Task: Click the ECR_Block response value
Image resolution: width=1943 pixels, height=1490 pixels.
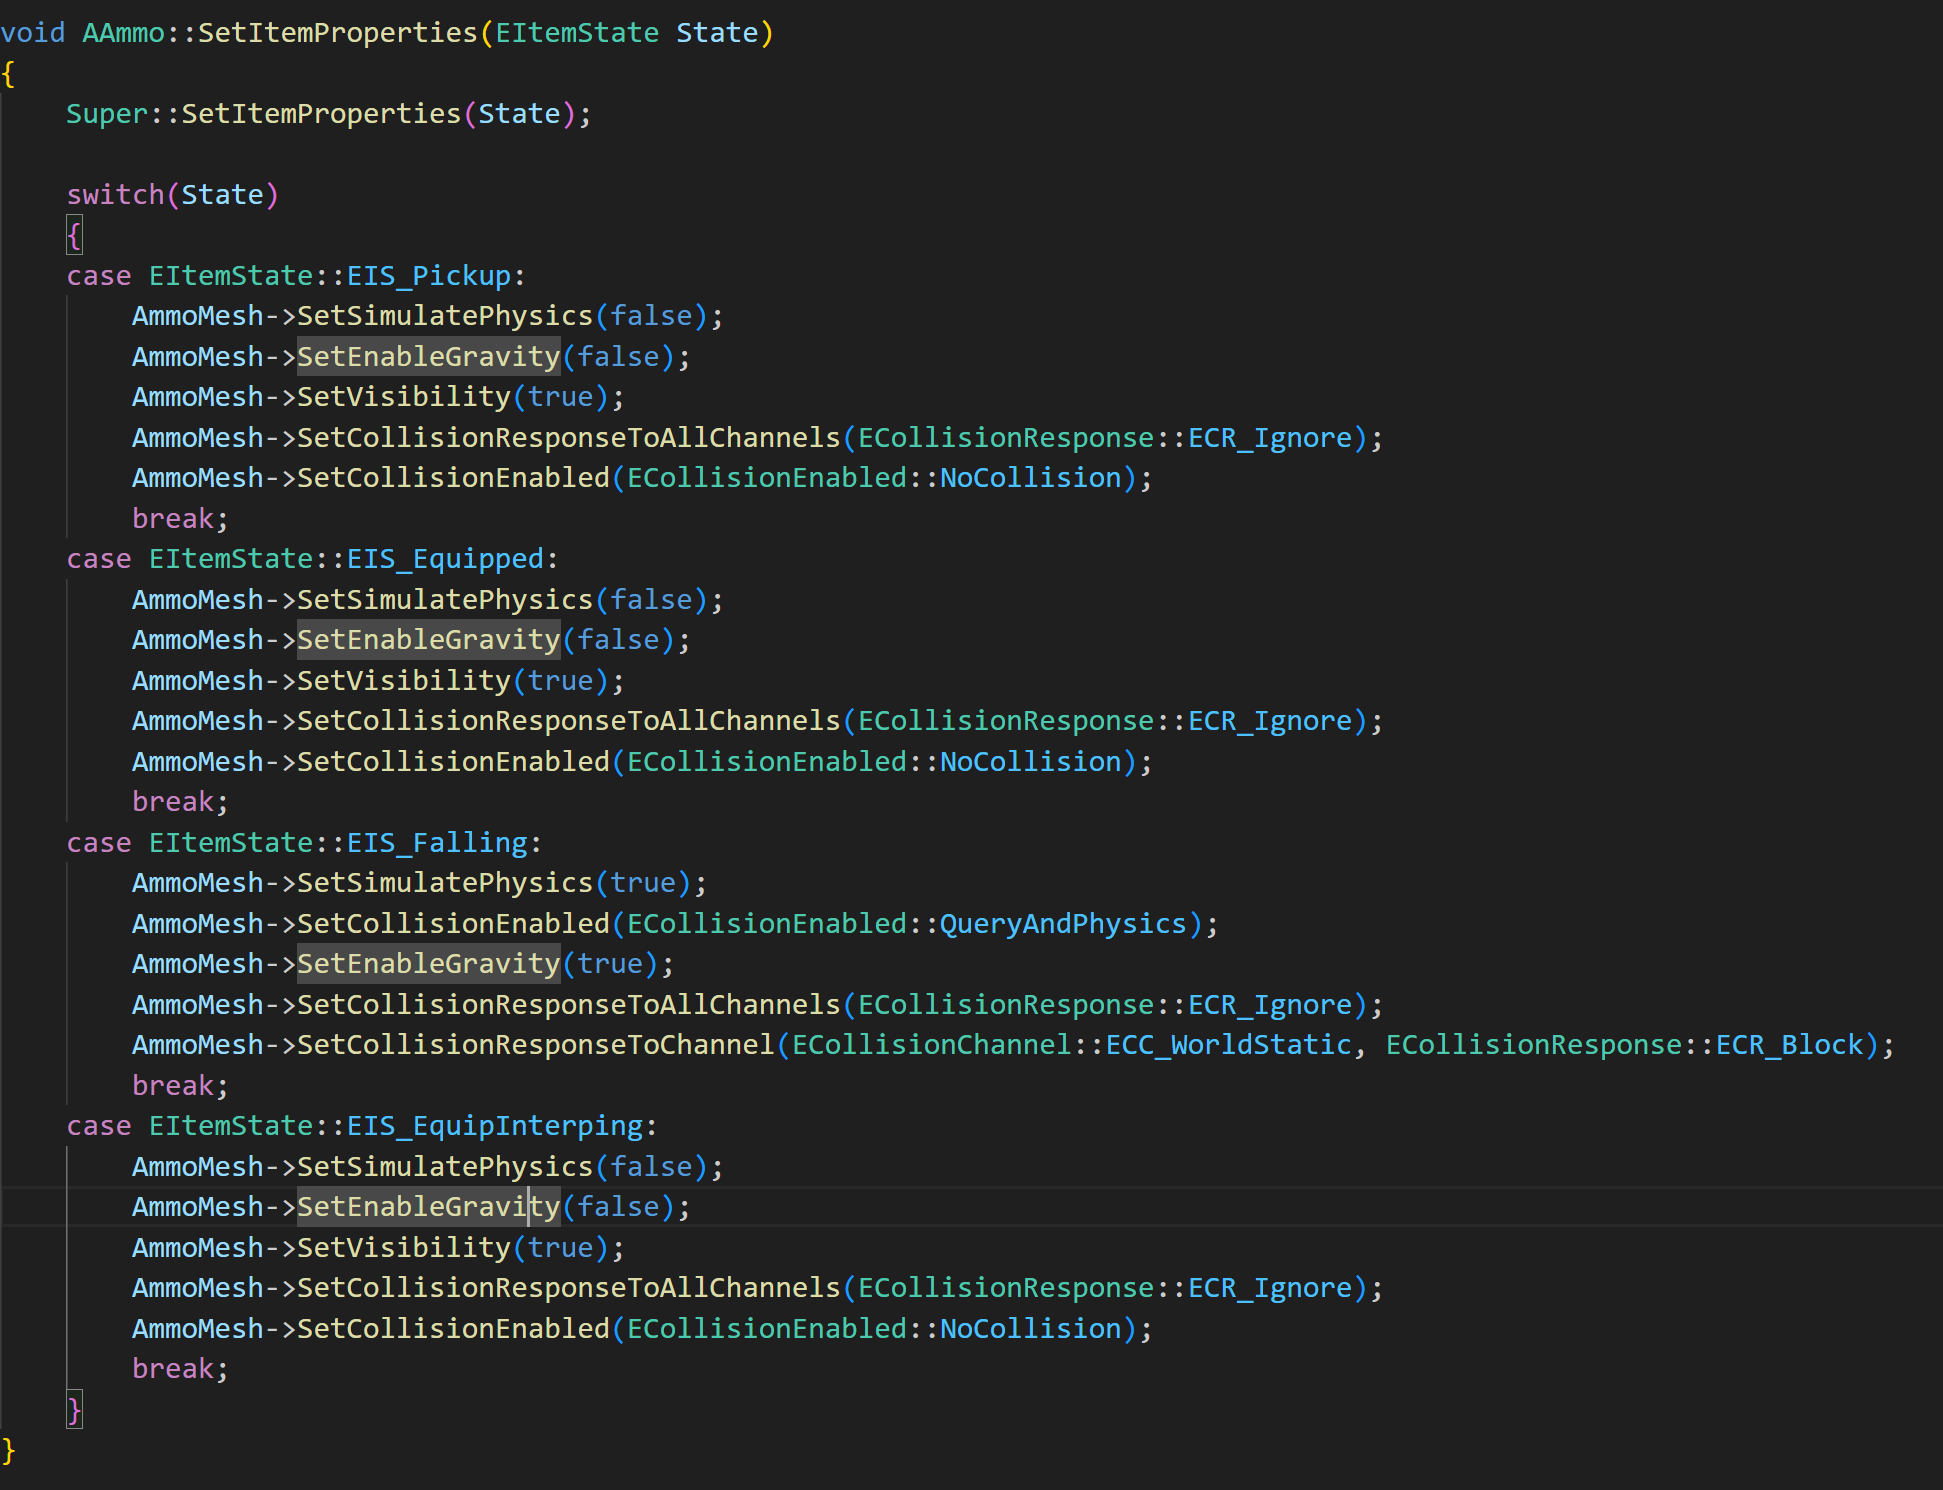Action: (1790, 1045)
